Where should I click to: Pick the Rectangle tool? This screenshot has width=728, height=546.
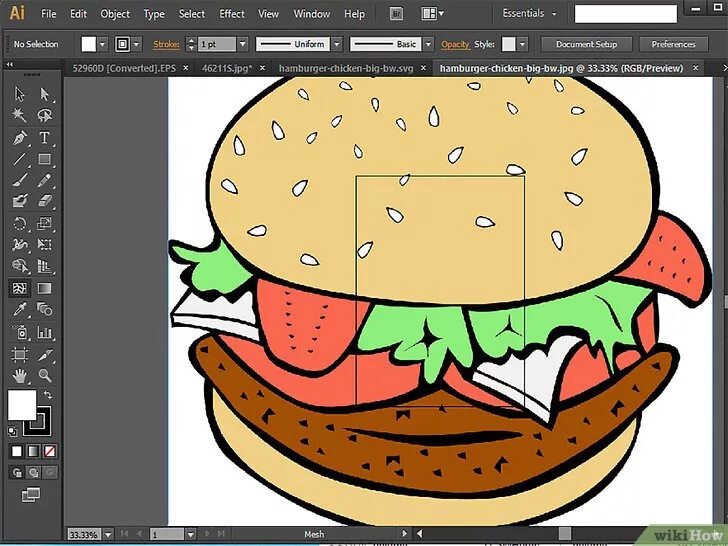tap(45, 159)
